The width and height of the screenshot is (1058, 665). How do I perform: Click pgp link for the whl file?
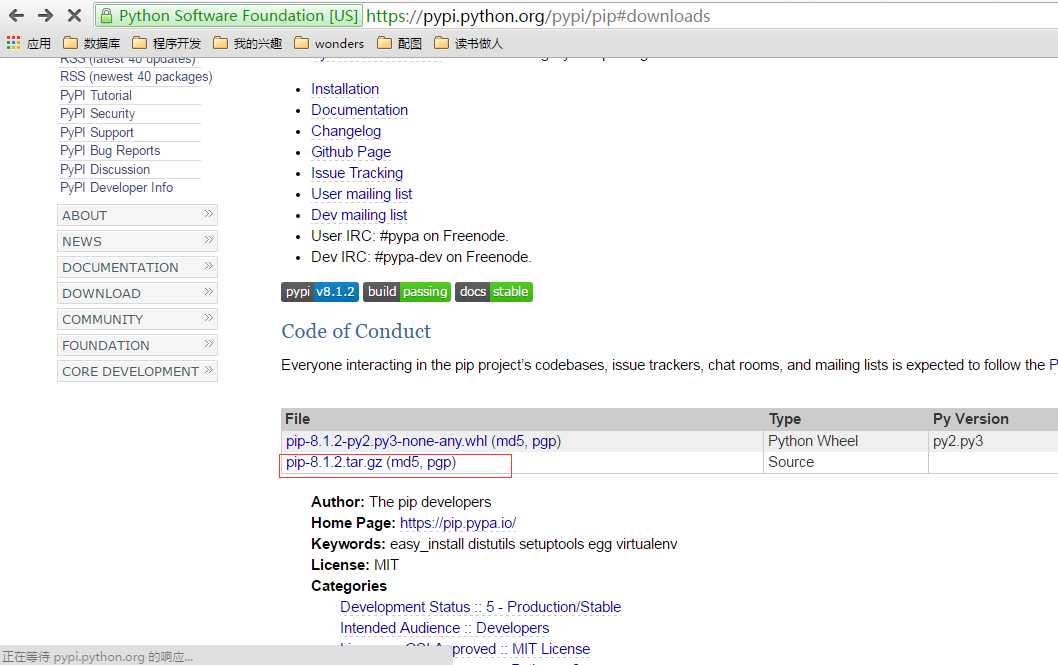click(x=545, y=441)
